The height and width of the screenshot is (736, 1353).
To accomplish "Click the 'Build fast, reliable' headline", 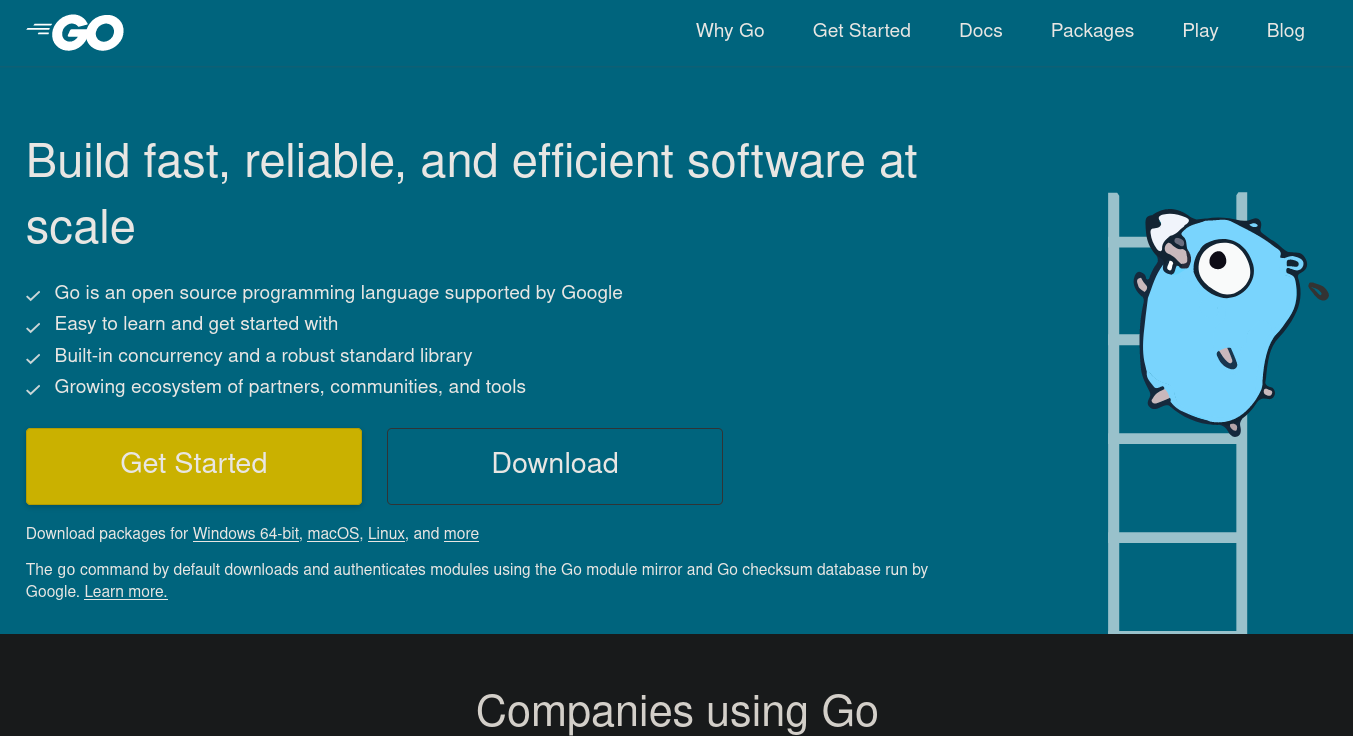I will click(x=471, y=194).
